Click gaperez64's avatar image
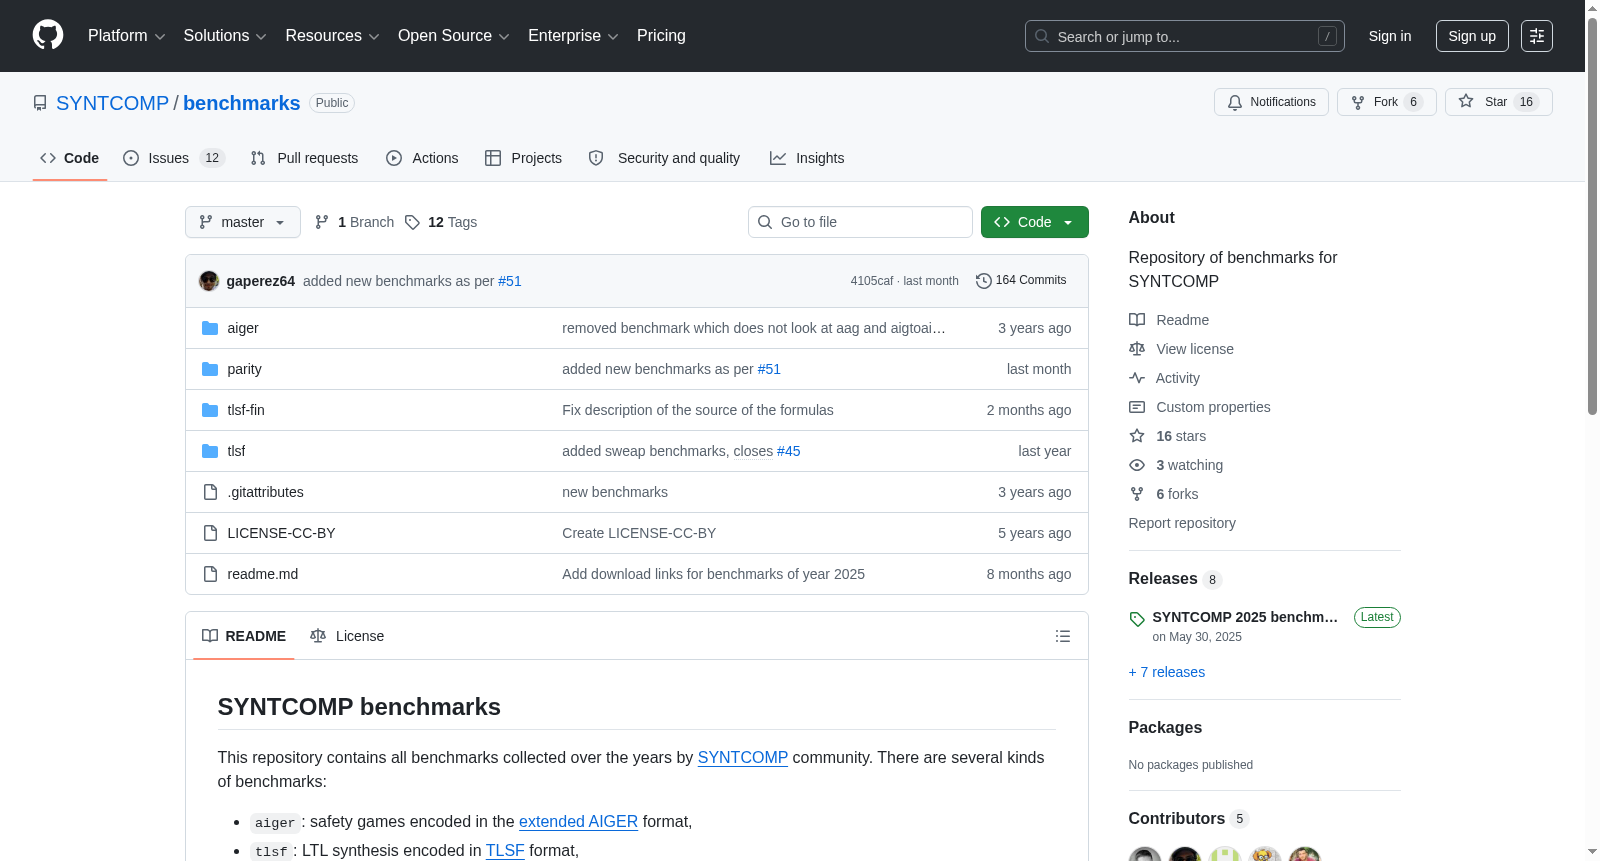1600x861 pixels. click(209, 281)
